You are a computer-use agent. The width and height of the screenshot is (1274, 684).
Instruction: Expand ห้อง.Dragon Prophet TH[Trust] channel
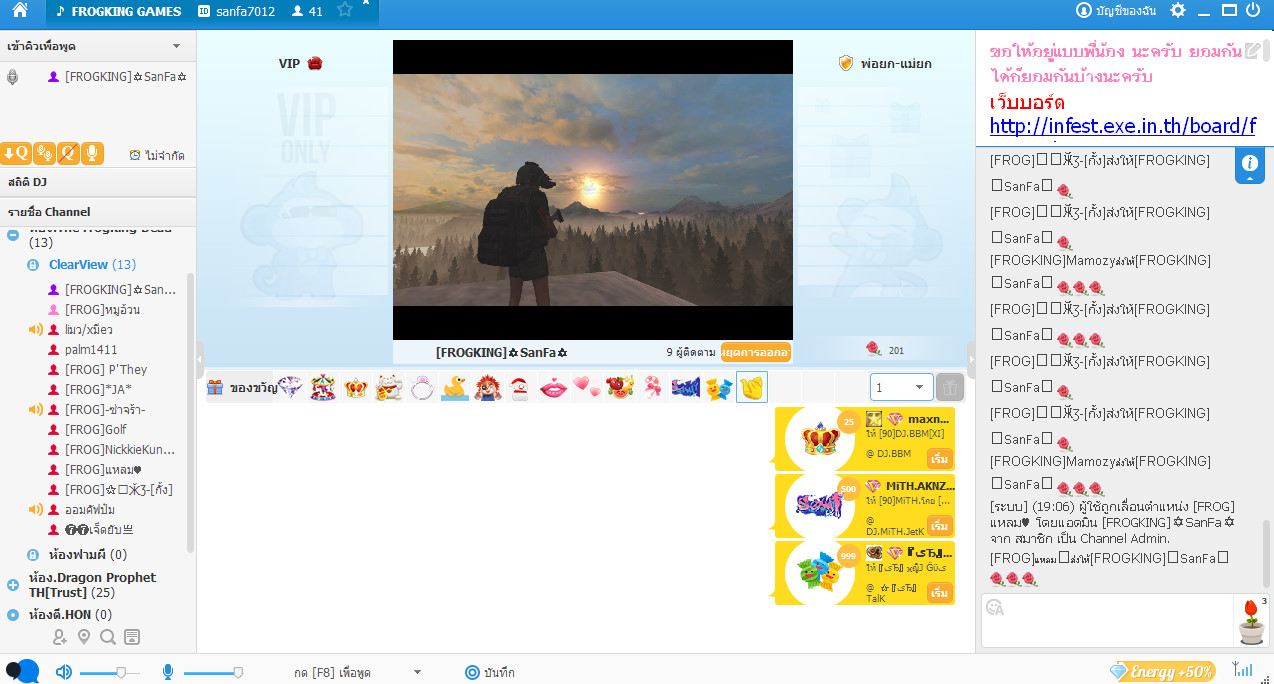(13, 584)
